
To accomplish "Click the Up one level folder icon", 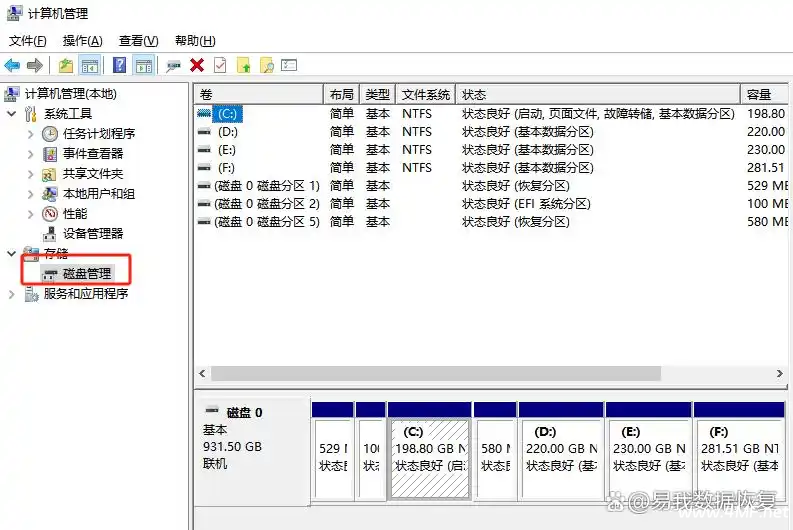I will tap(66, 65).
